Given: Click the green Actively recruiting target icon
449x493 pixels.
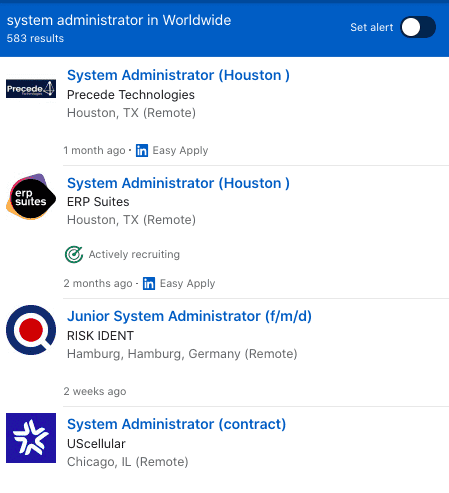Looking at the screenshot, I should click(74, 254).
